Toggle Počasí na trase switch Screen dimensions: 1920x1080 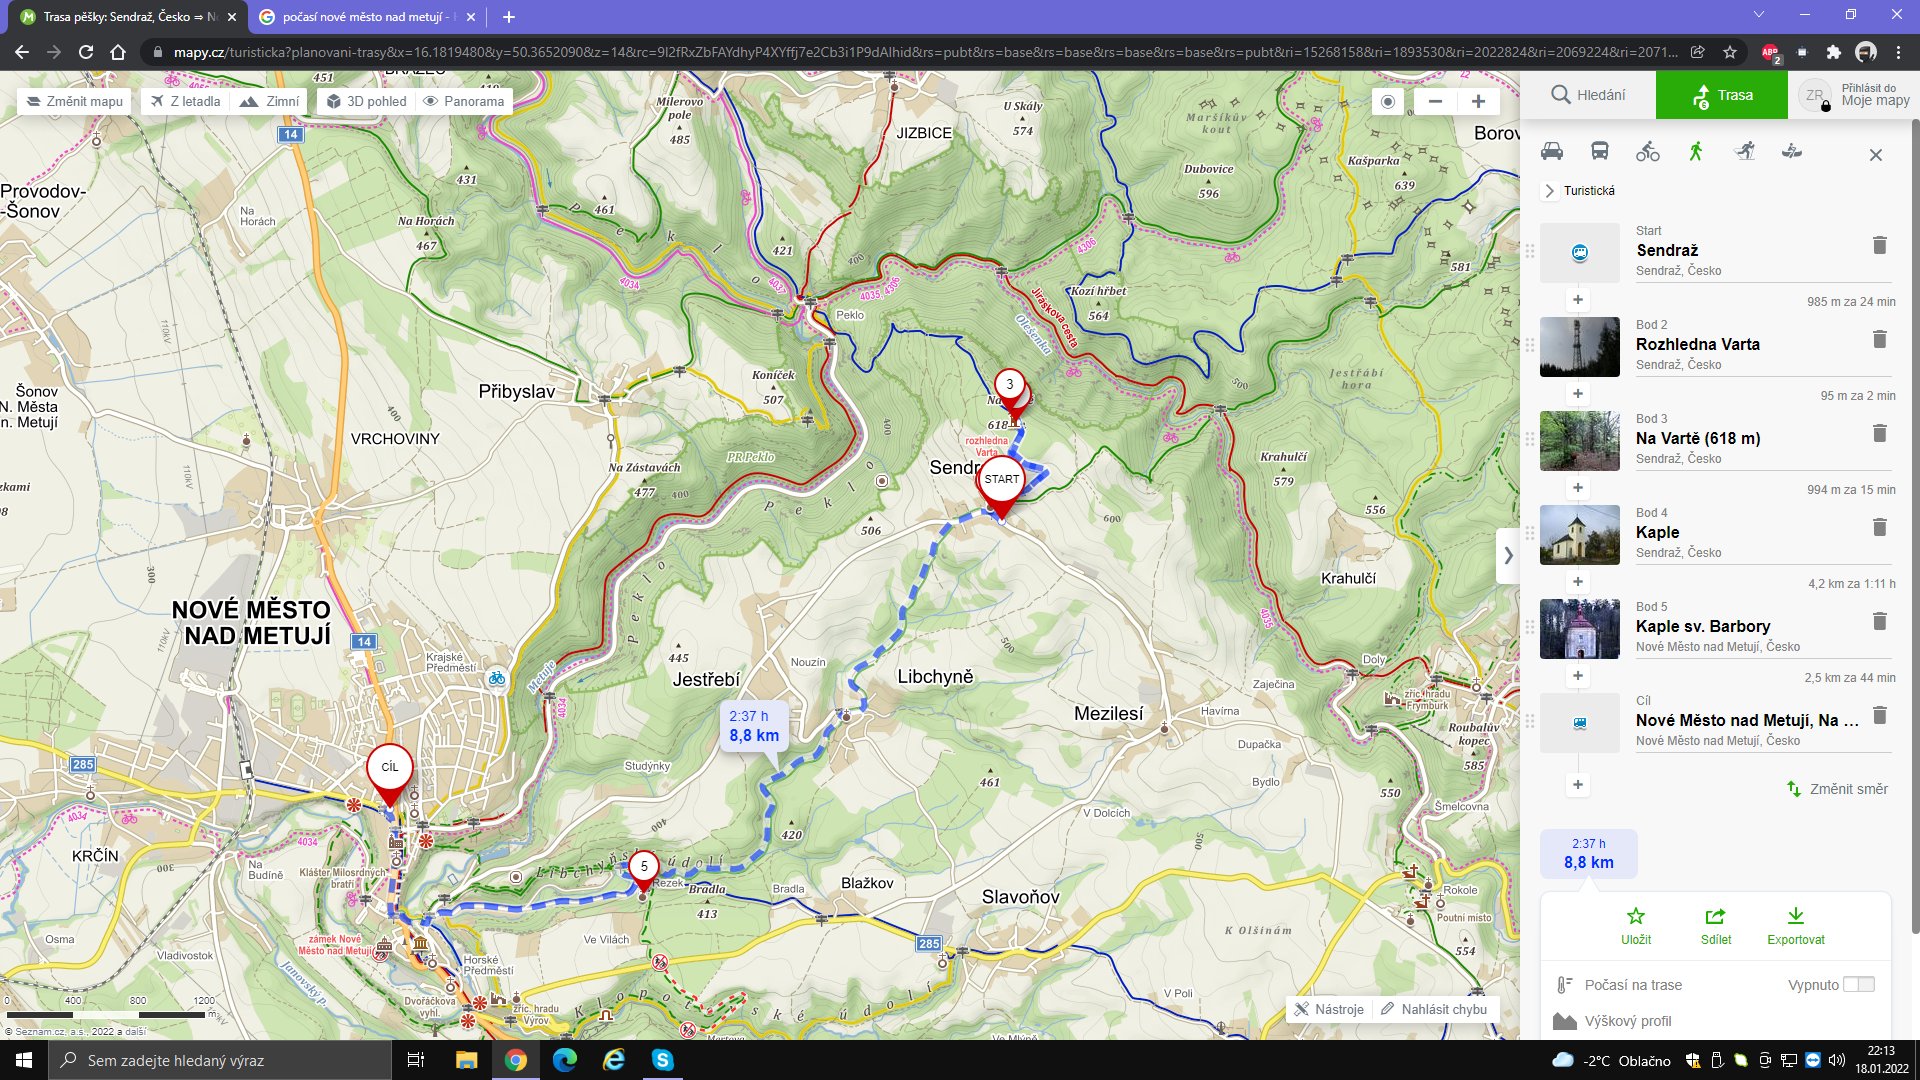[x=1858, y=985]
